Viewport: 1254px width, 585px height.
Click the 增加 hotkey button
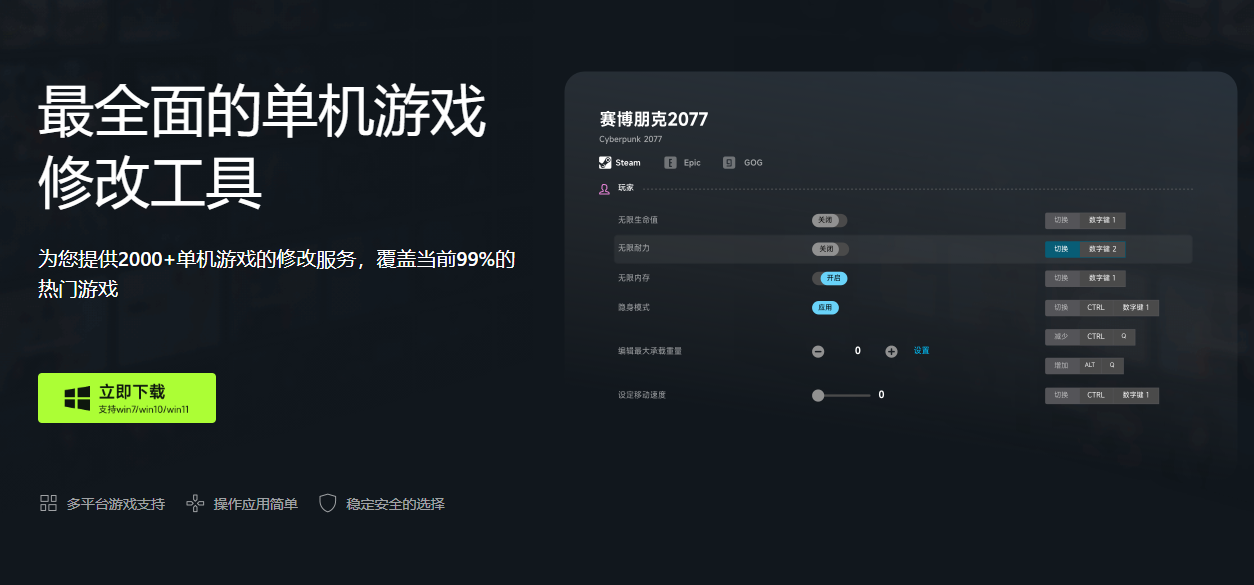[1062, 366]
